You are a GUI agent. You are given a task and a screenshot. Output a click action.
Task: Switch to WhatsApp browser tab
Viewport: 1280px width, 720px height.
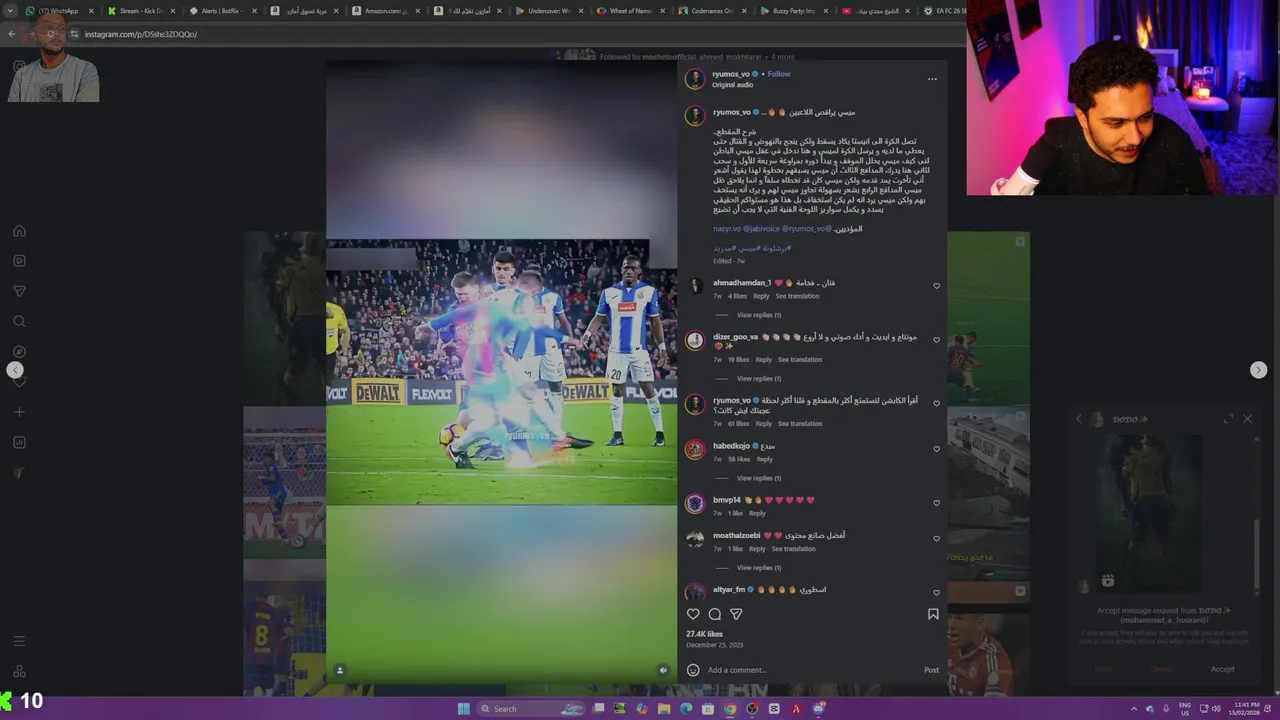[58, 11]
